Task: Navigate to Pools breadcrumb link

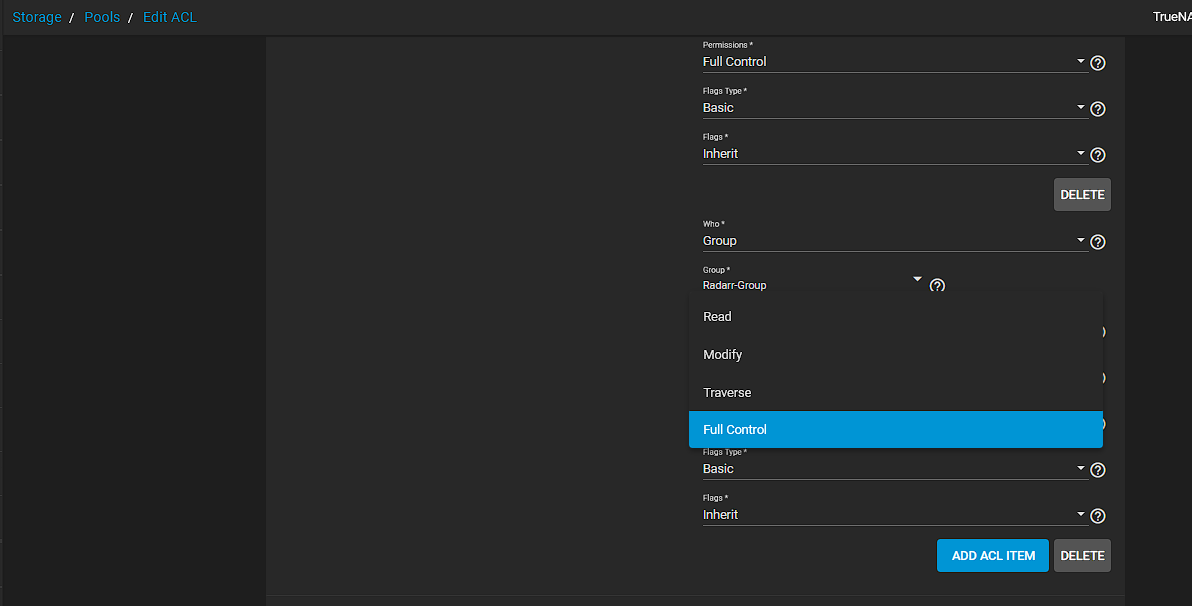Action: 102,17
